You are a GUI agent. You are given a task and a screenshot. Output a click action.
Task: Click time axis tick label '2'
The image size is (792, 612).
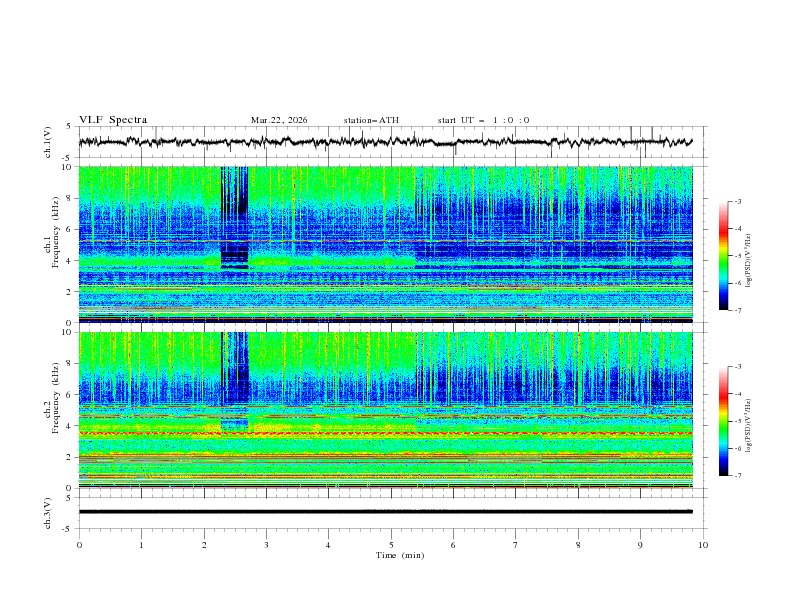point(204,545)
